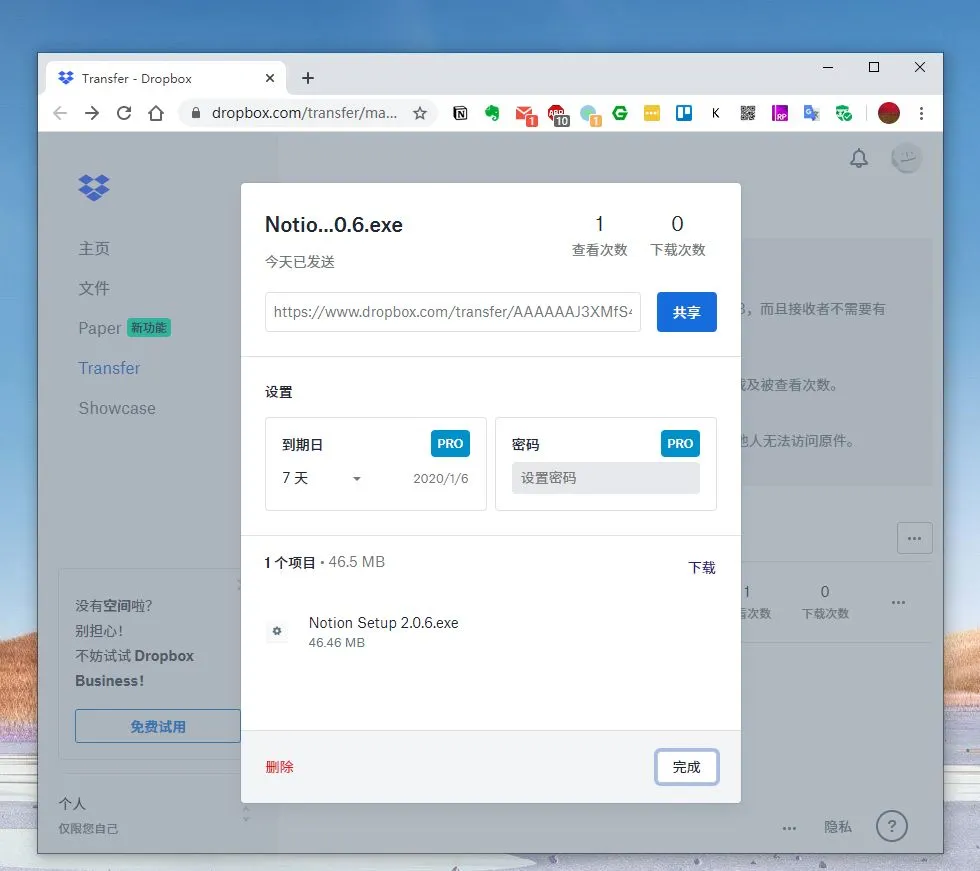Click the site padlock icon in the address bar

[x=196, y=113]
